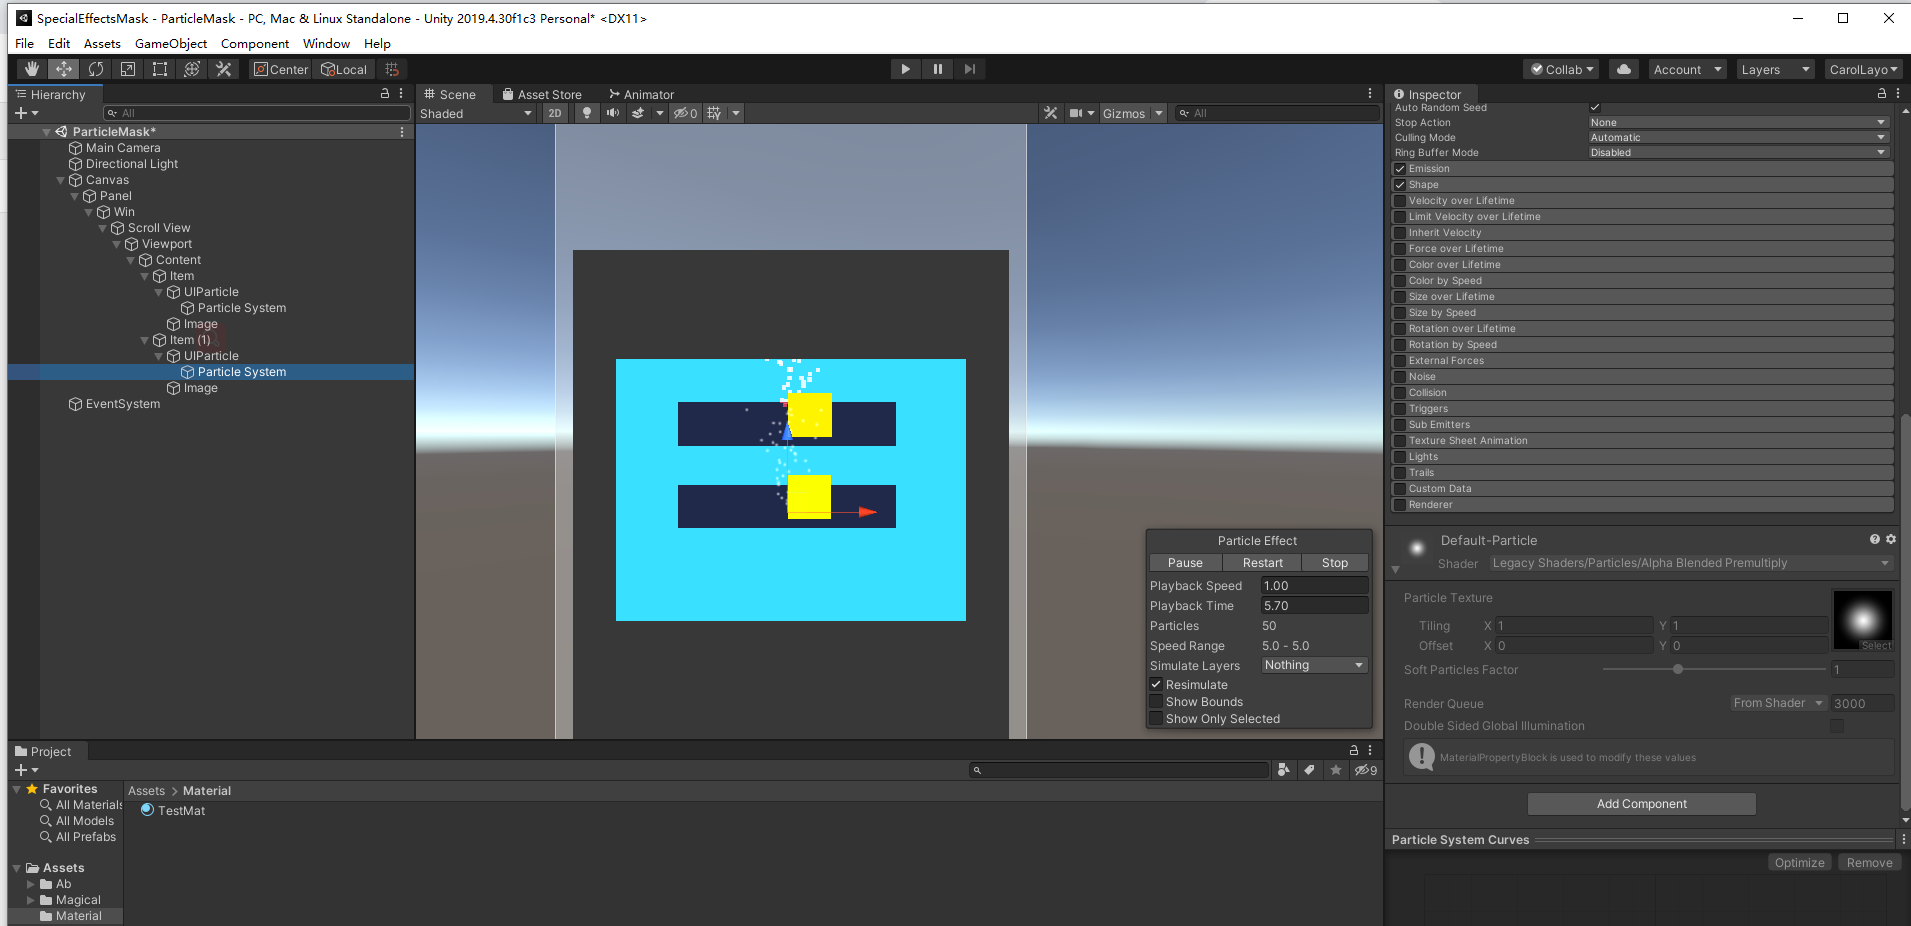Enable Velocity over Lifetime module
1911x926 pixels.
click(1400, 201)
